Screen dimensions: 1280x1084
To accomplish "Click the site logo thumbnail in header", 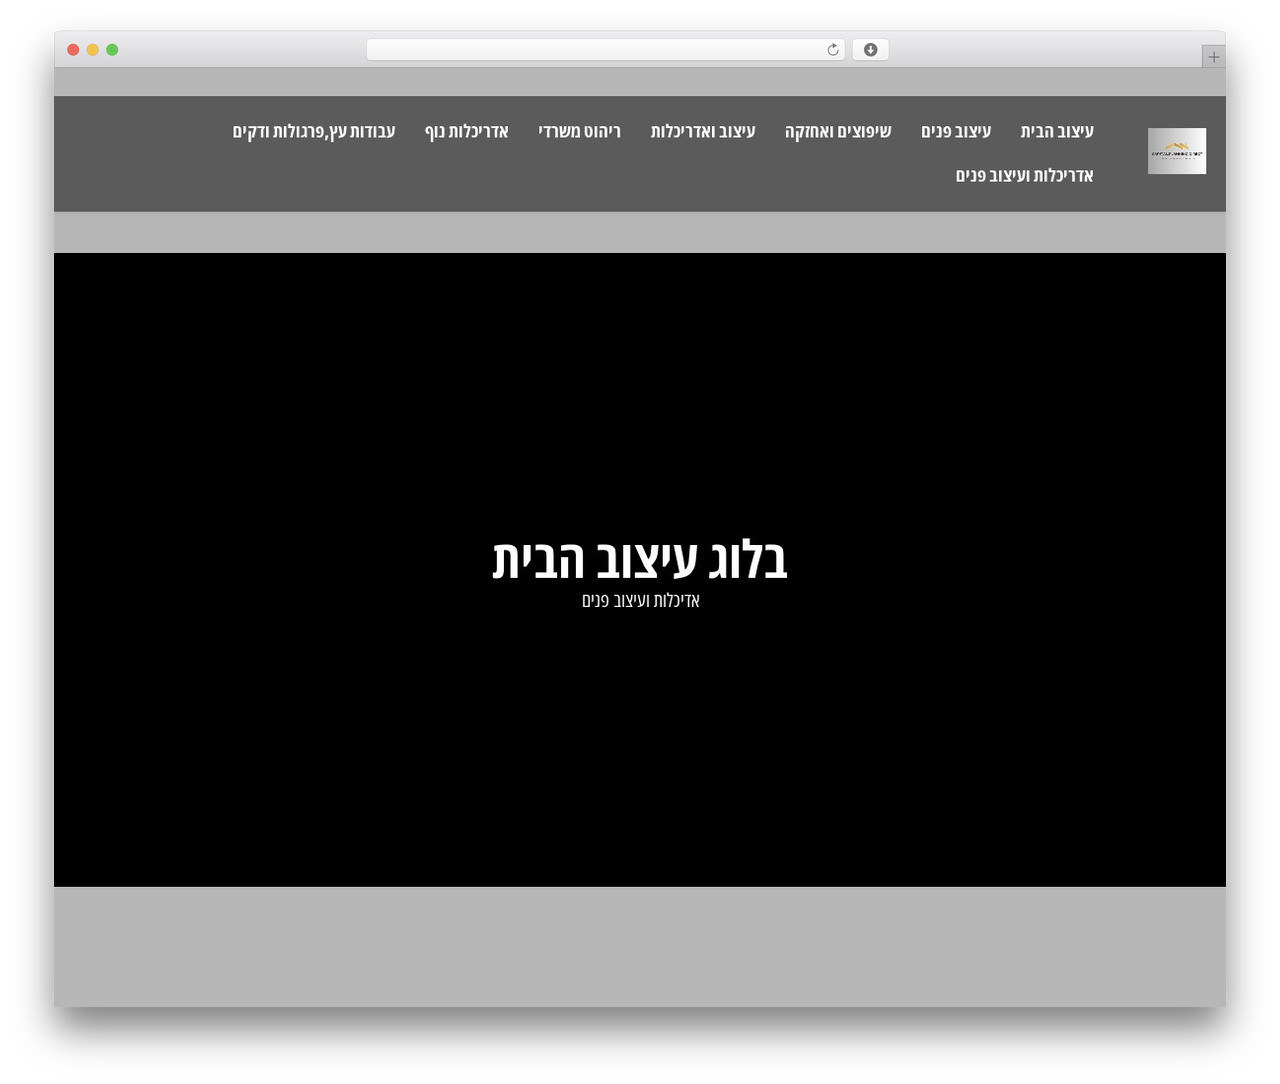I will click(x=1177, y=151).
